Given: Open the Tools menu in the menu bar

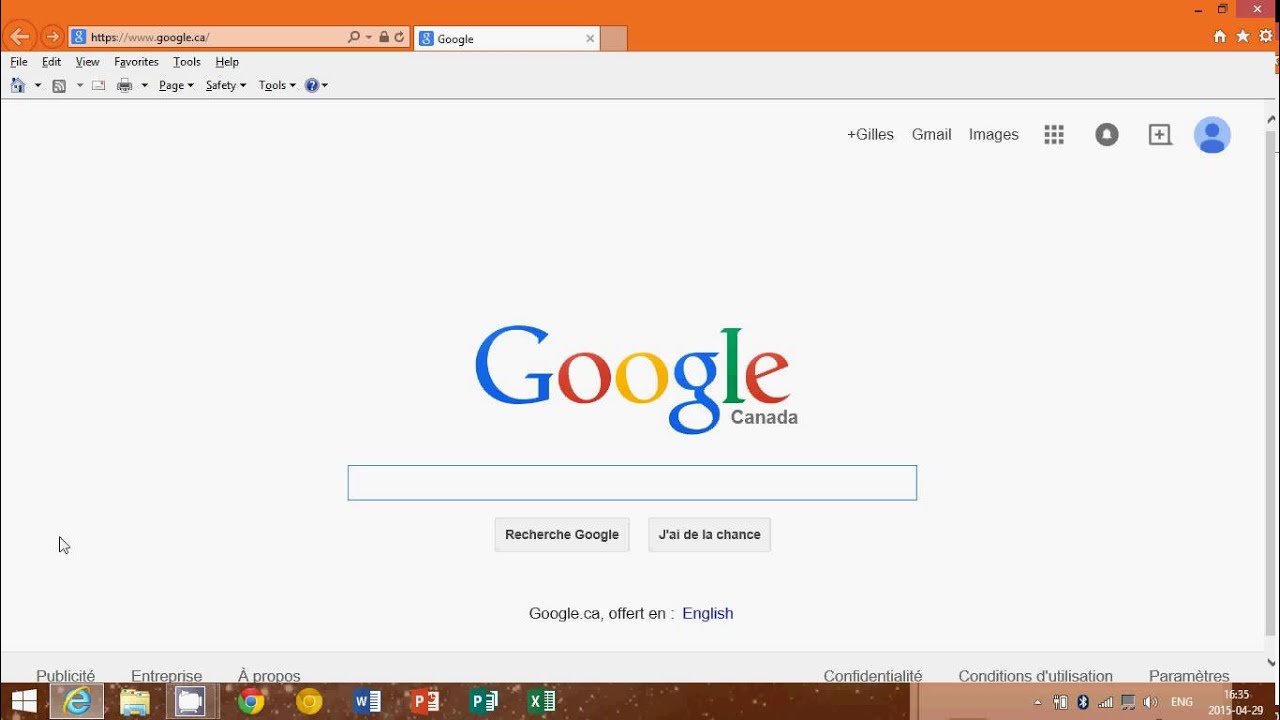Looking at the screenshot, I should pos(187,62).
